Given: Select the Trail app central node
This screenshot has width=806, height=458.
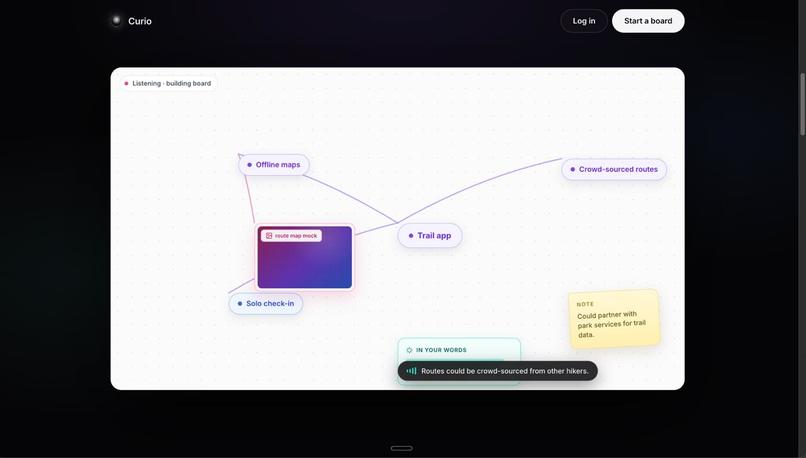Looking at the screenshot, I should click(430, 235).
